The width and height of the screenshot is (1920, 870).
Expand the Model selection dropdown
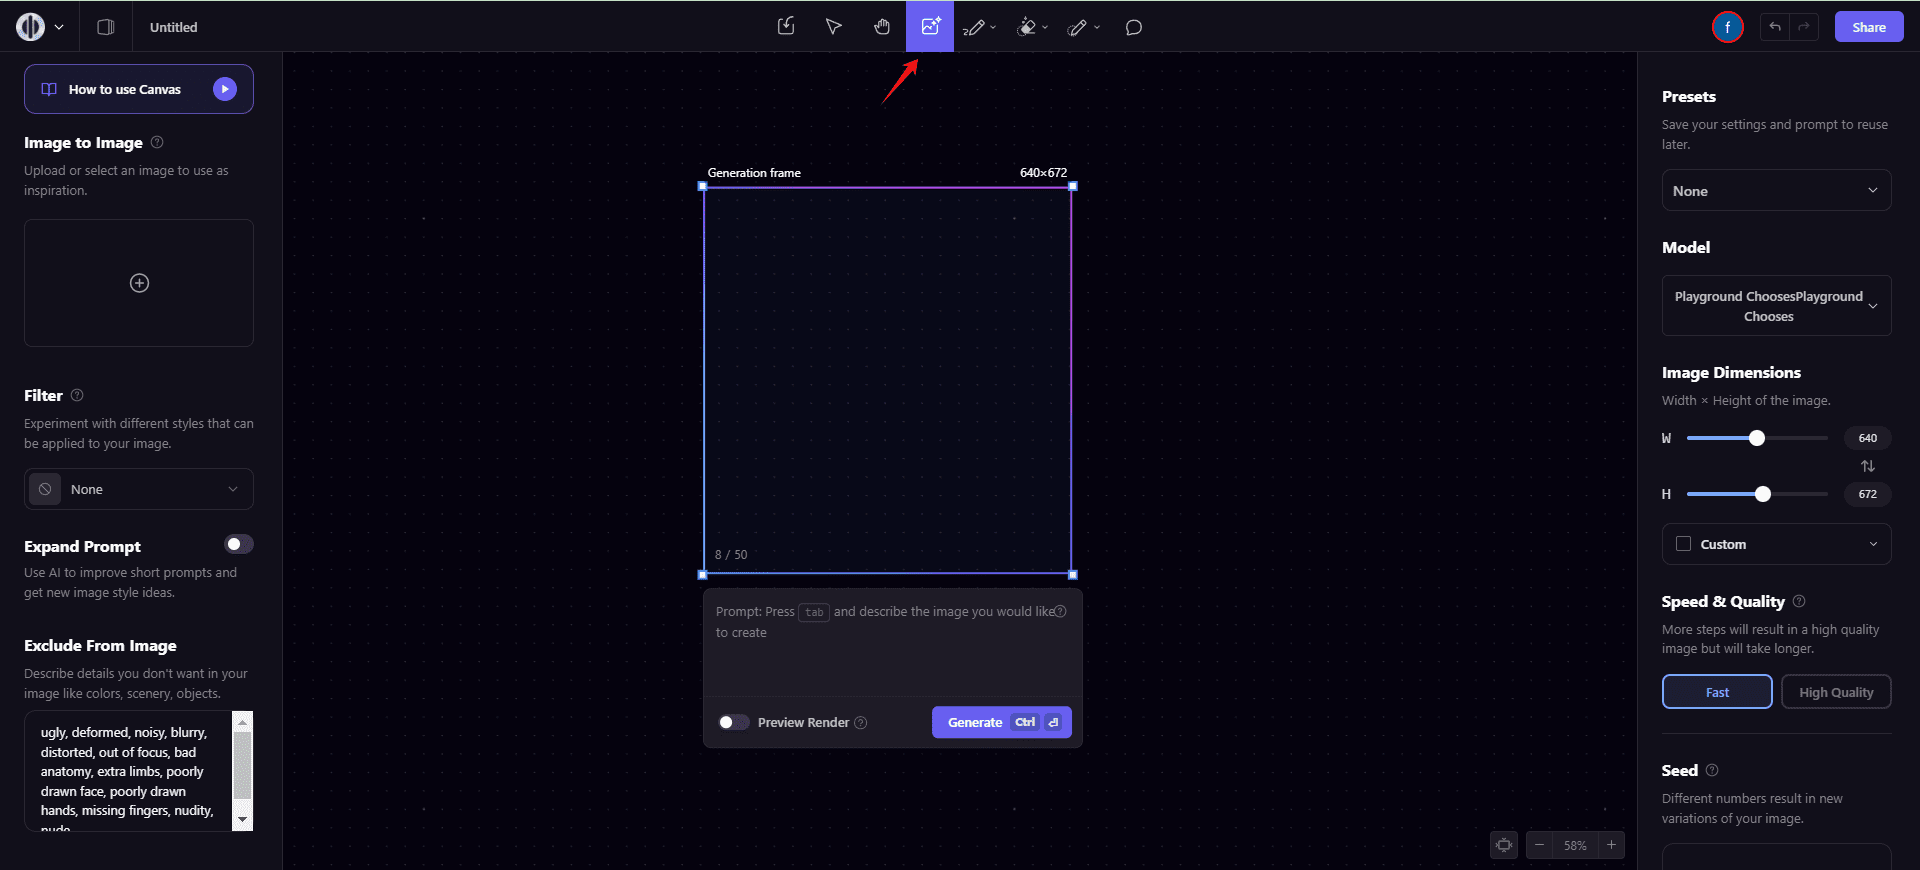[x=1775, y=306]
